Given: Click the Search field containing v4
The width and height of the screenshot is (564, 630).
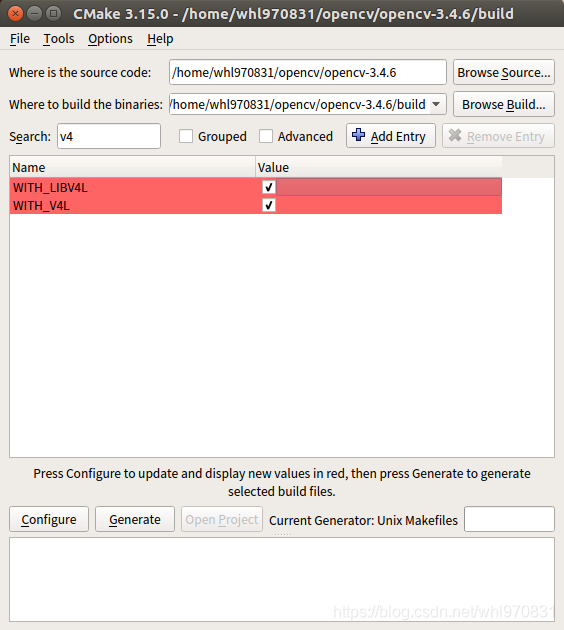Looking at the screenshot, I should [109, 137].
